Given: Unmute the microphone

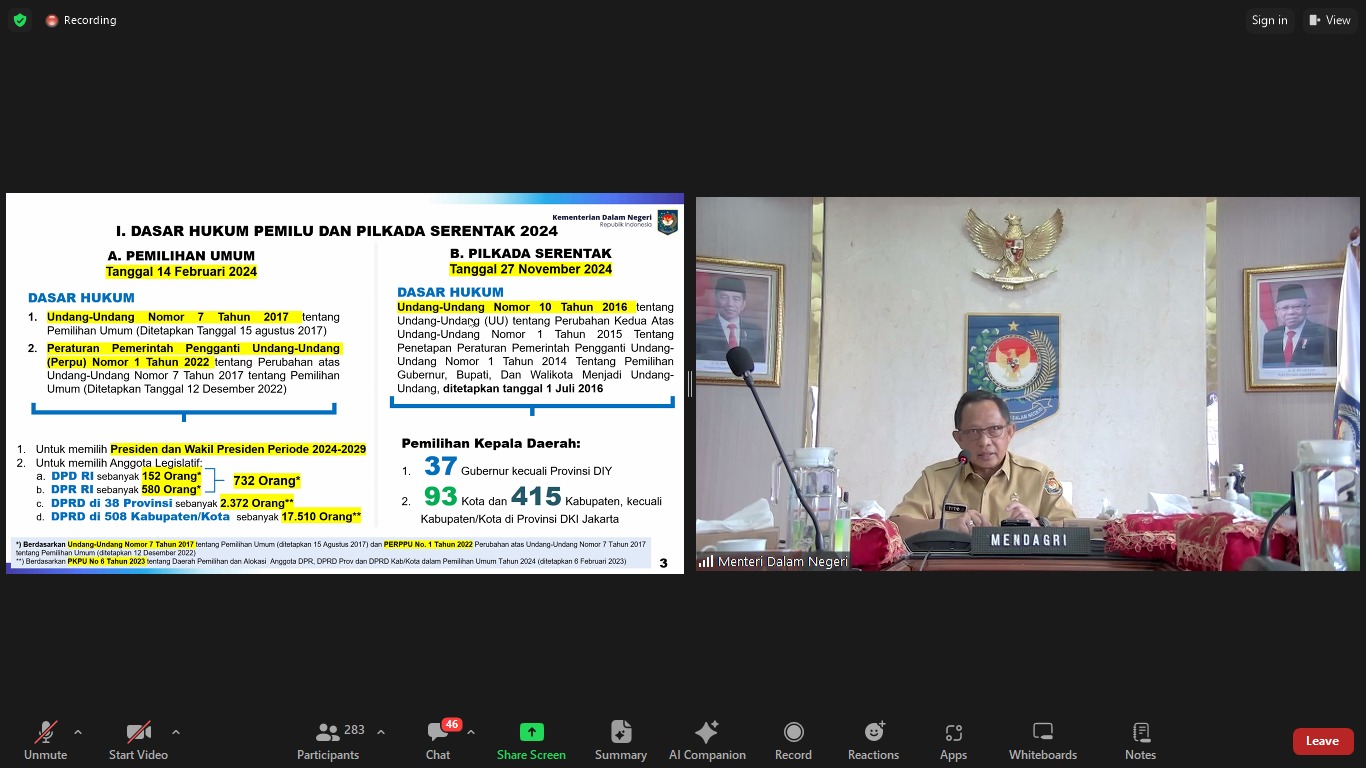Looking at the screenshot, I should tap(45, 740).
